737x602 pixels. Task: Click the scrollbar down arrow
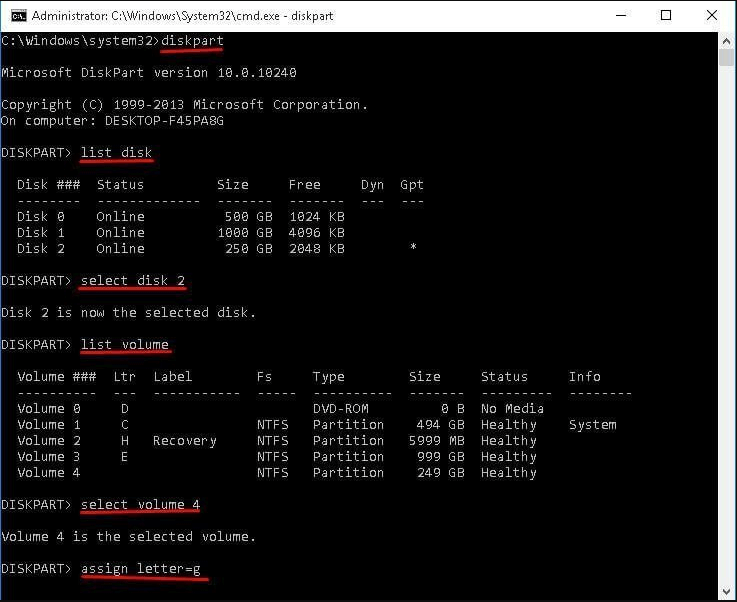tap(727, 591)
